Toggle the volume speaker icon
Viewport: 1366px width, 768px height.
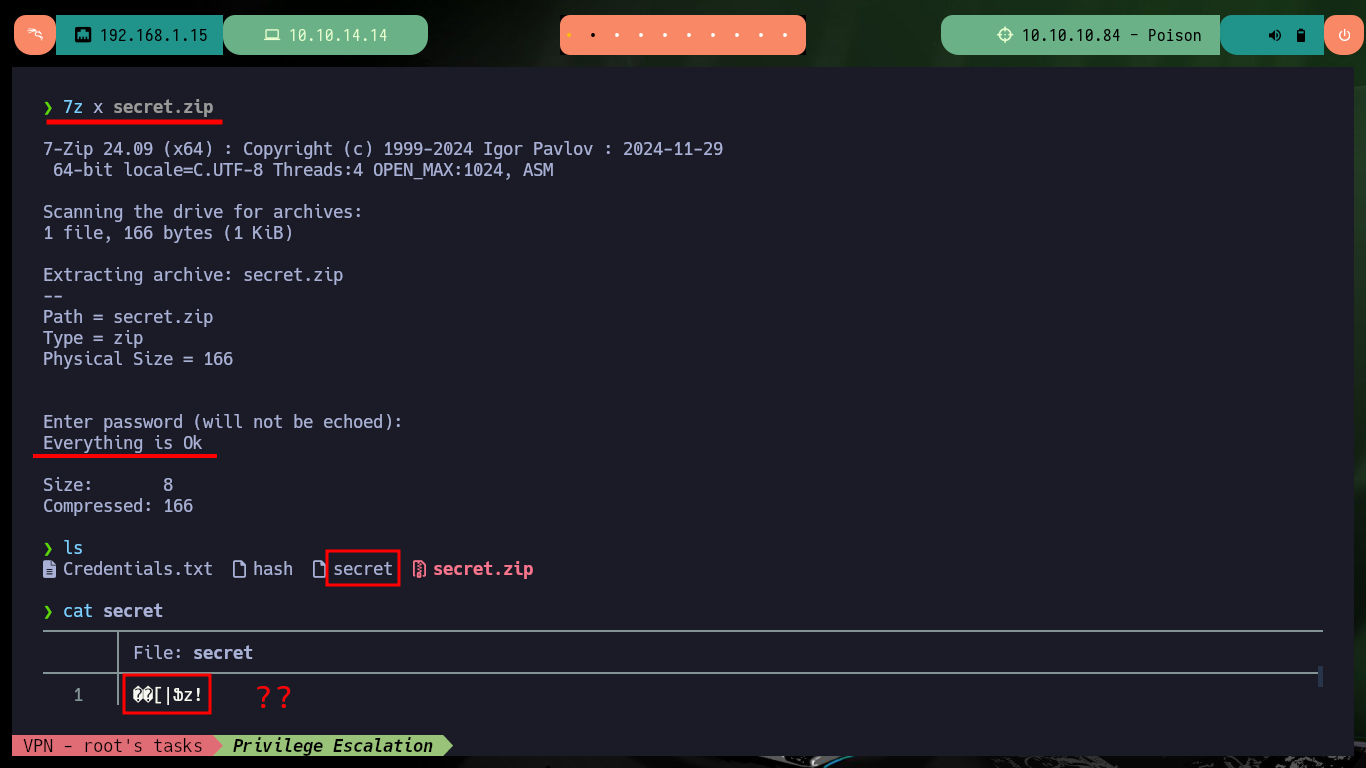pyautogui.click(x=1275, y=35)
